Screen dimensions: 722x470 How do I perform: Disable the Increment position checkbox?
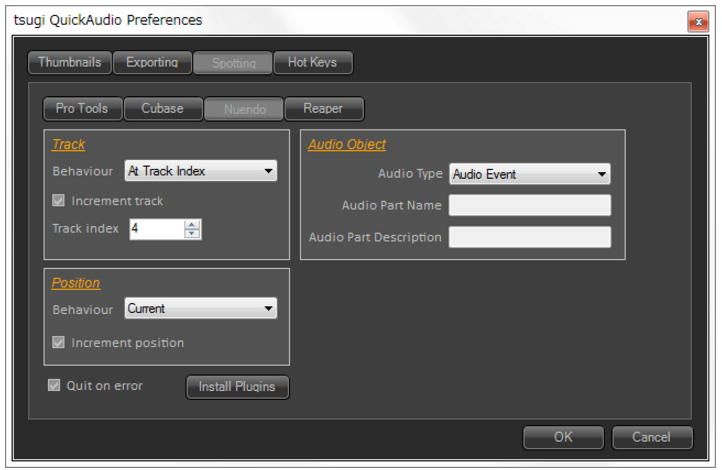[x=58, y=343]
